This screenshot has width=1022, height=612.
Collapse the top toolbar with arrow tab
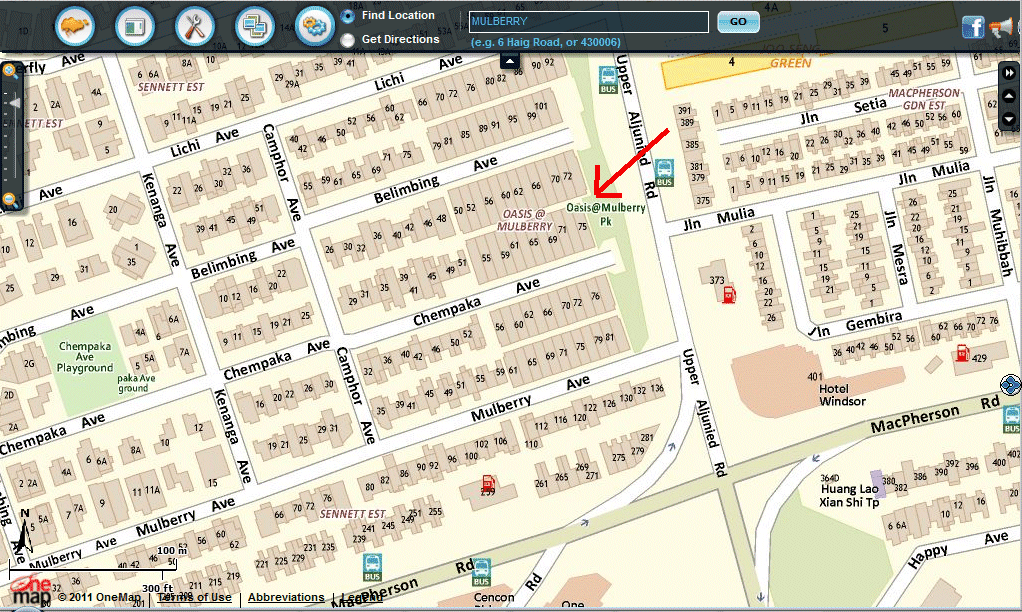[510, 61]
